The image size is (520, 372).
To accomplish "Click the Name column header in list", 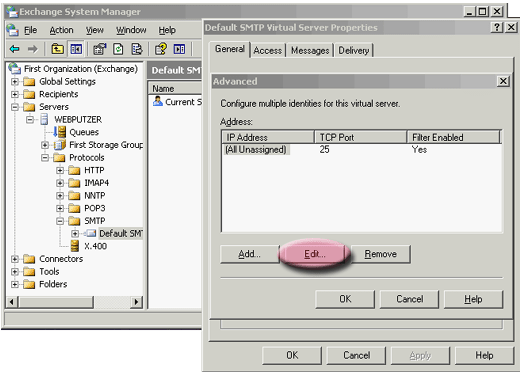I will [175, 89].
